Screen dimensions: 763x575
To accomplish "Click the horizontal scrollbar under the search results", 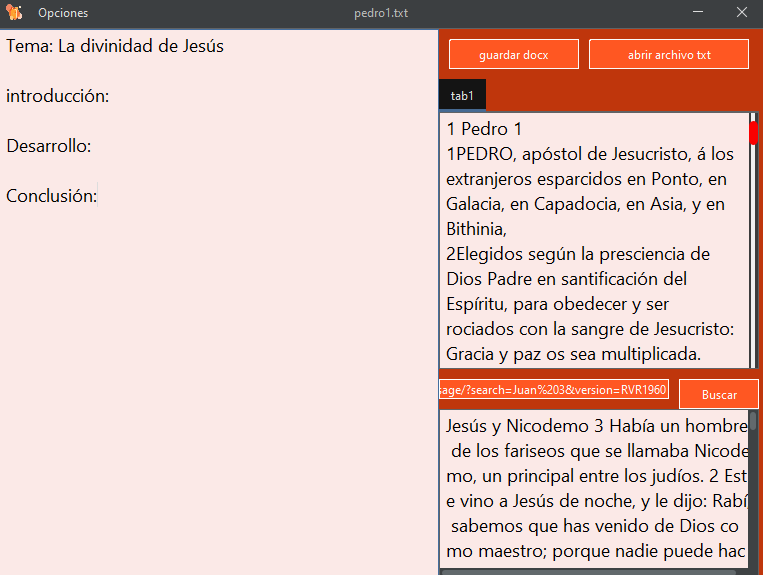I will (589, 572).
